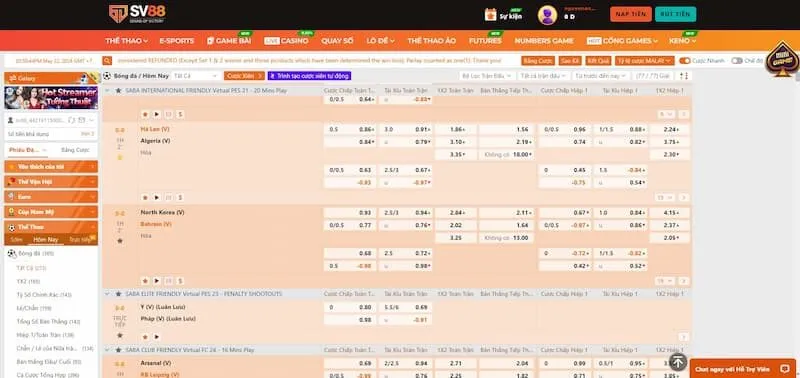Image resolution: width=800 pixels, height=378 pixels.
Task: Toggle the Chế độ mode switch
Action: pyautogui.click(x=737, y=61)
